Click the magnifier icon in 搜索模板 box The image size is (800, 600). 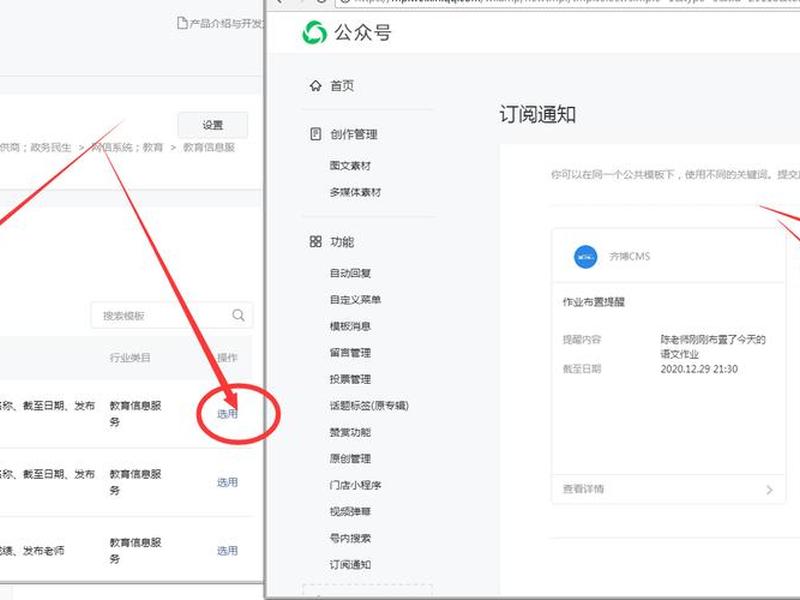(x=238, y=315)
